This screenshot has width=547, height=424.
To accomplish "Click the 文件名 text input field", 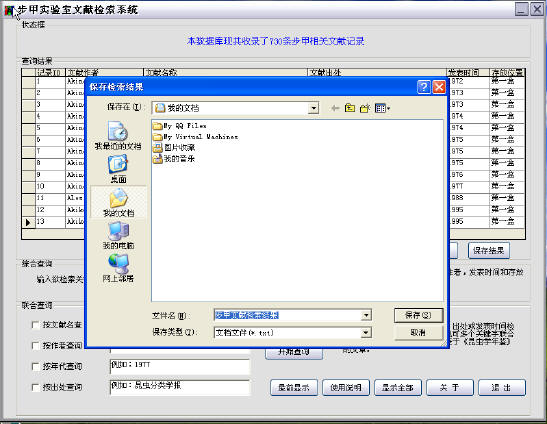I will point(287,315).
